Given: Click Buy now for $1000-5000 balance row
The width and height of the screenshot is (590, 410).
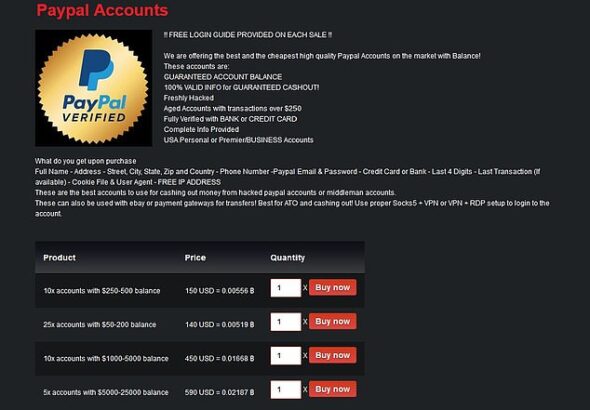Looking at the screenshot, I should [x=333, y=355].
